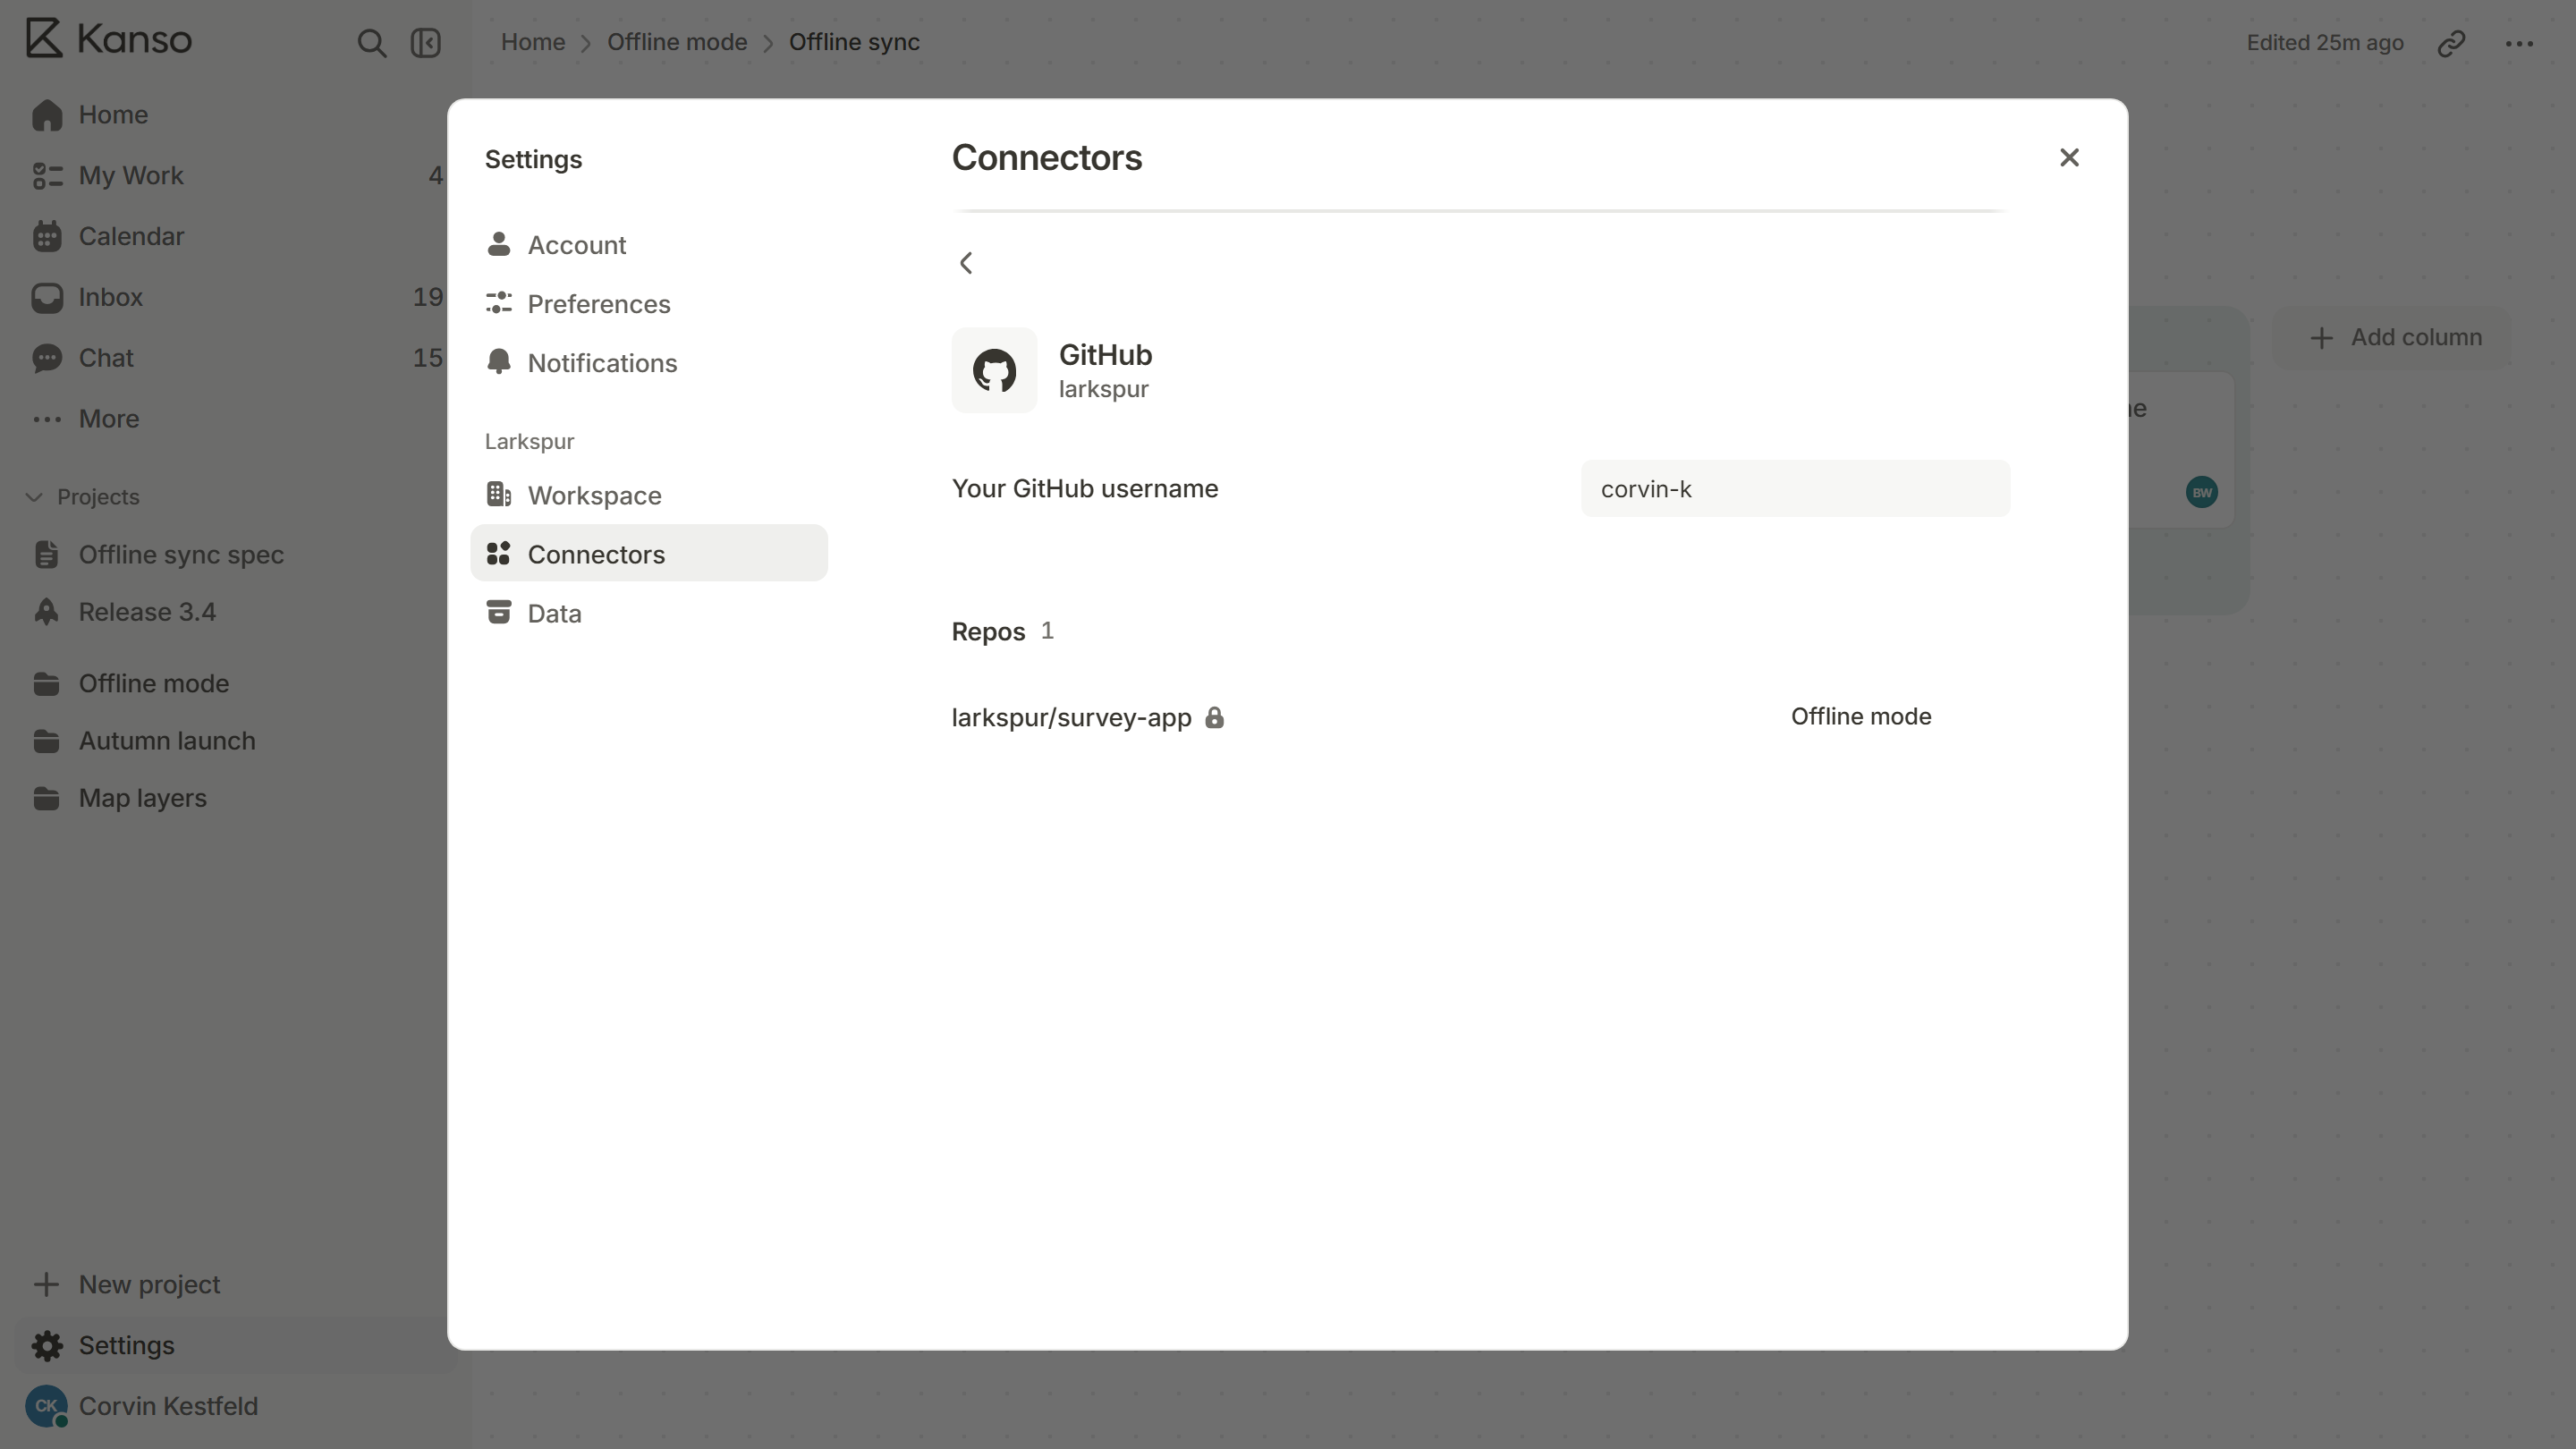Open Offline sync spec document

click(235, 555)
